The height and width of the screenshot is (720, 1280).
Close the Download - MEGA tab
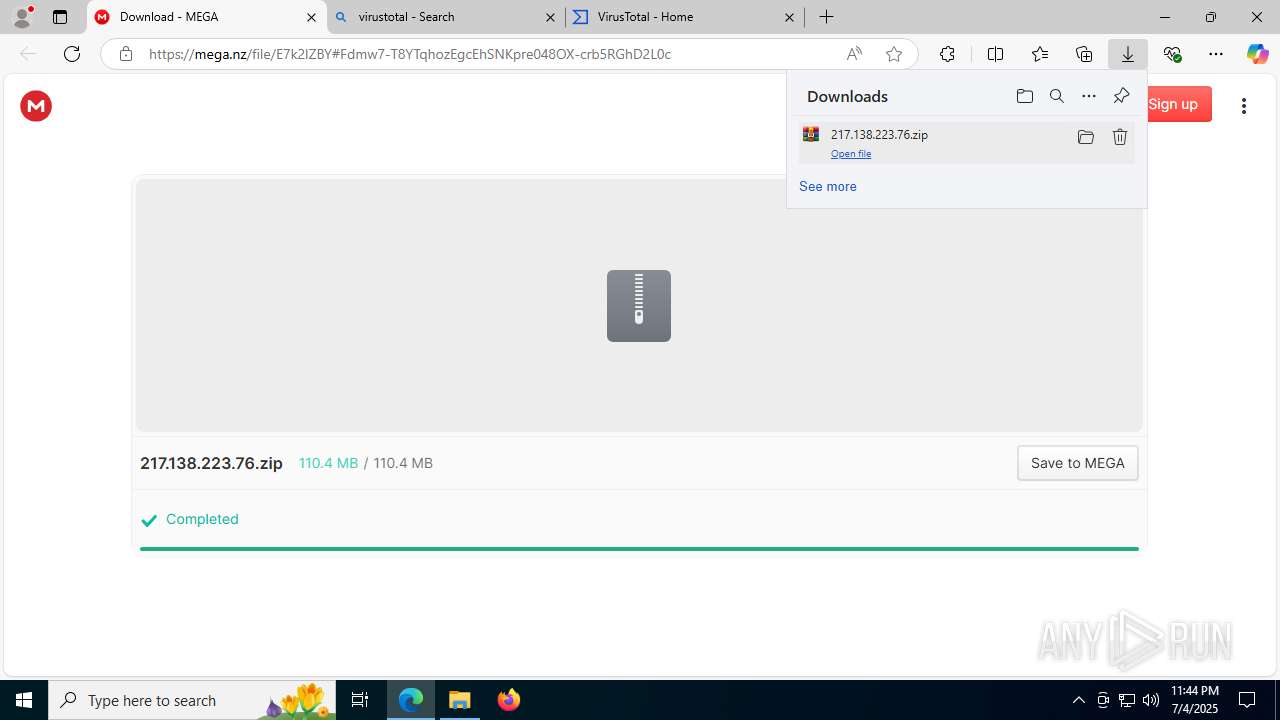tap(311, 17)
